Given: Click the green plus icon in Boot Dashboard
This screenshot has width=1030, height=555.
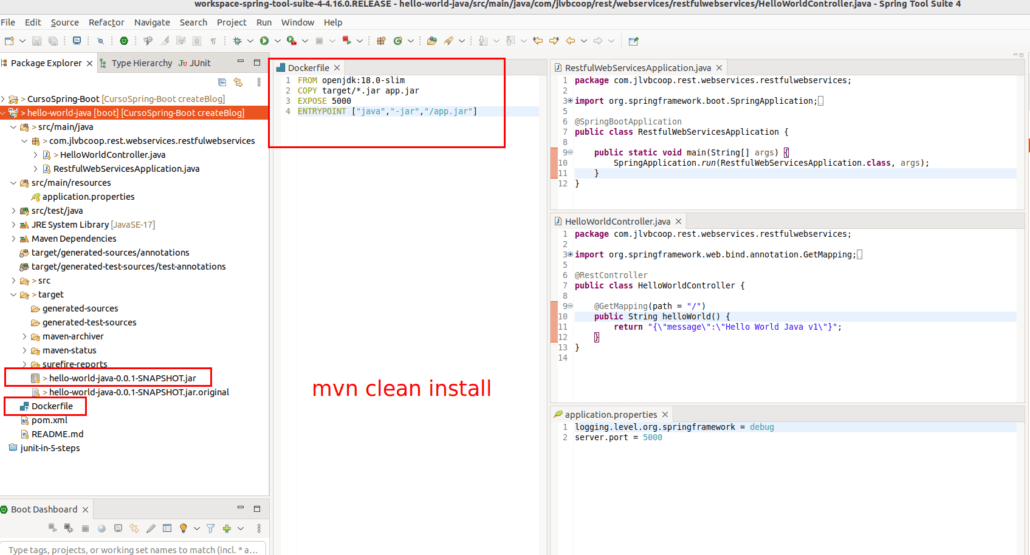Looking at the screenshot, I should coord(227,528).
